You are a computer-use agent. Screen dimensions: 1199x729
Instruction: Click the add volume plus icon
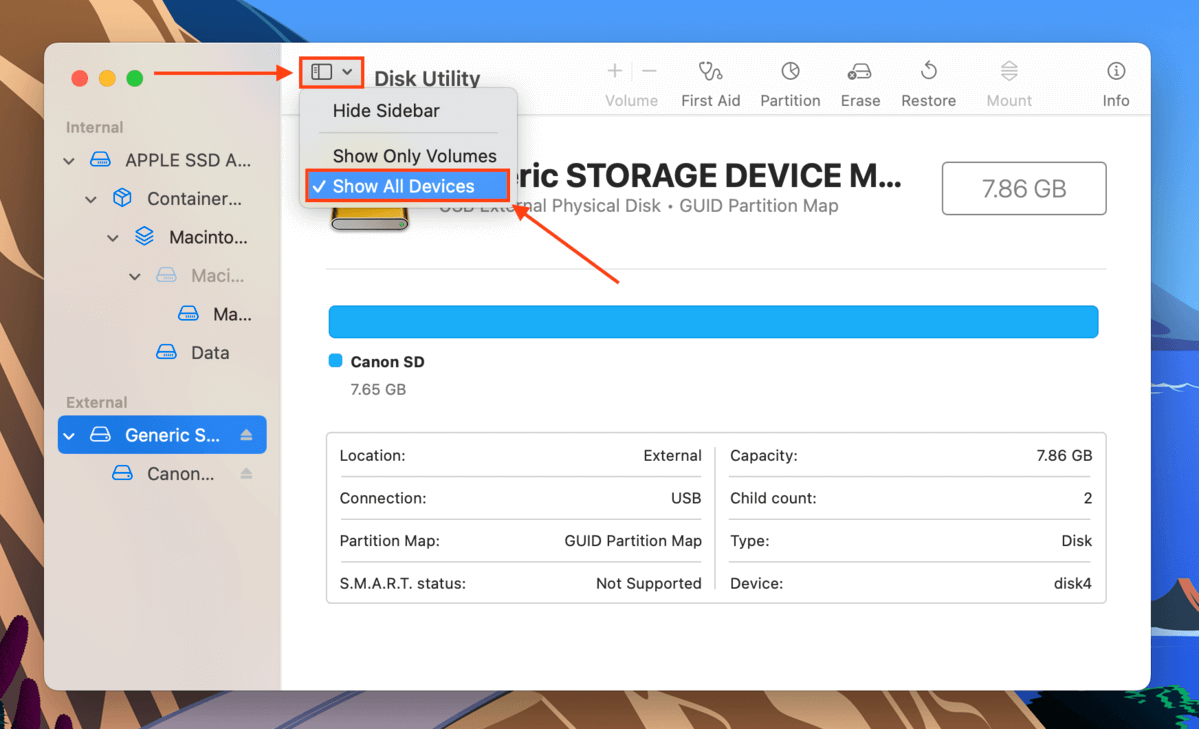click(614, 71)
